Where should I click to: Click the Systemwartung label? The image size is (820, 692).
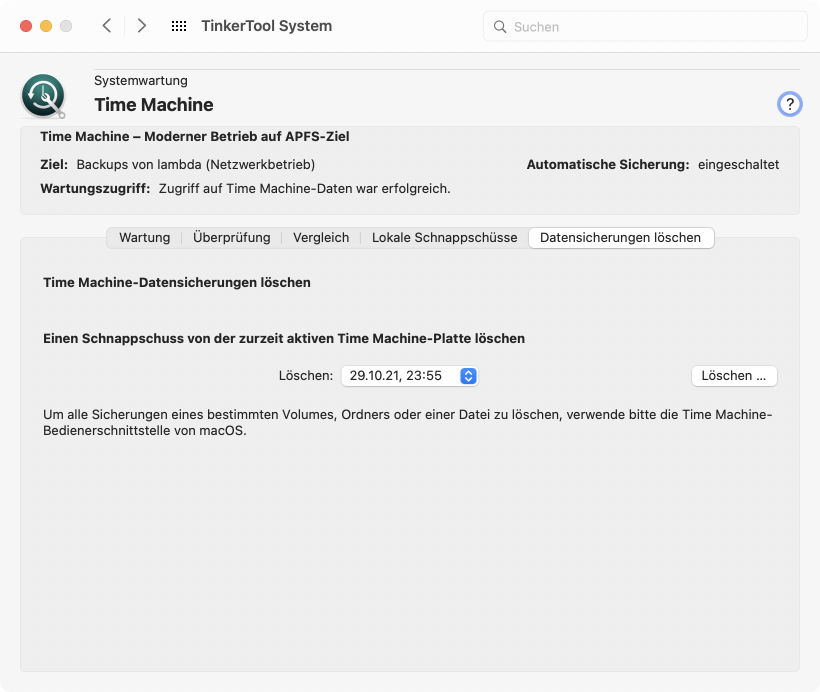pyautogui.click(x=141, y=81)
